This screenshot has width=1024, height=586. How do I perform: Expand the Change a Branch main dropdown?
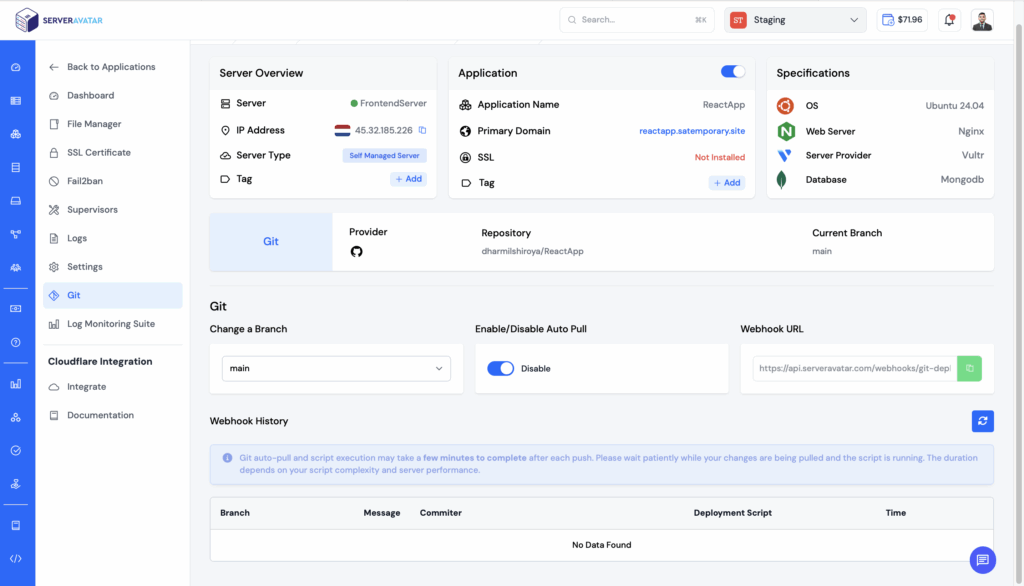(336, 368)
